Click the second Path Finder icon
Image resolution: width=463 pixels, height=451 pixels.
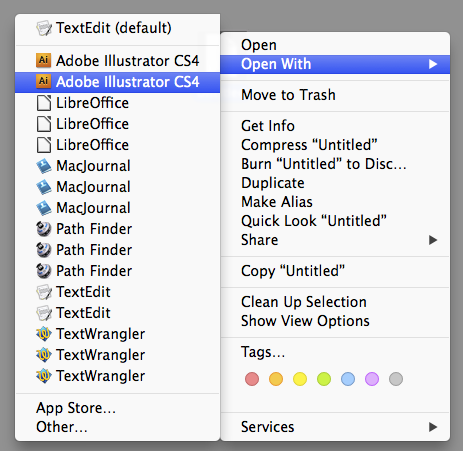tap(44, 250)
